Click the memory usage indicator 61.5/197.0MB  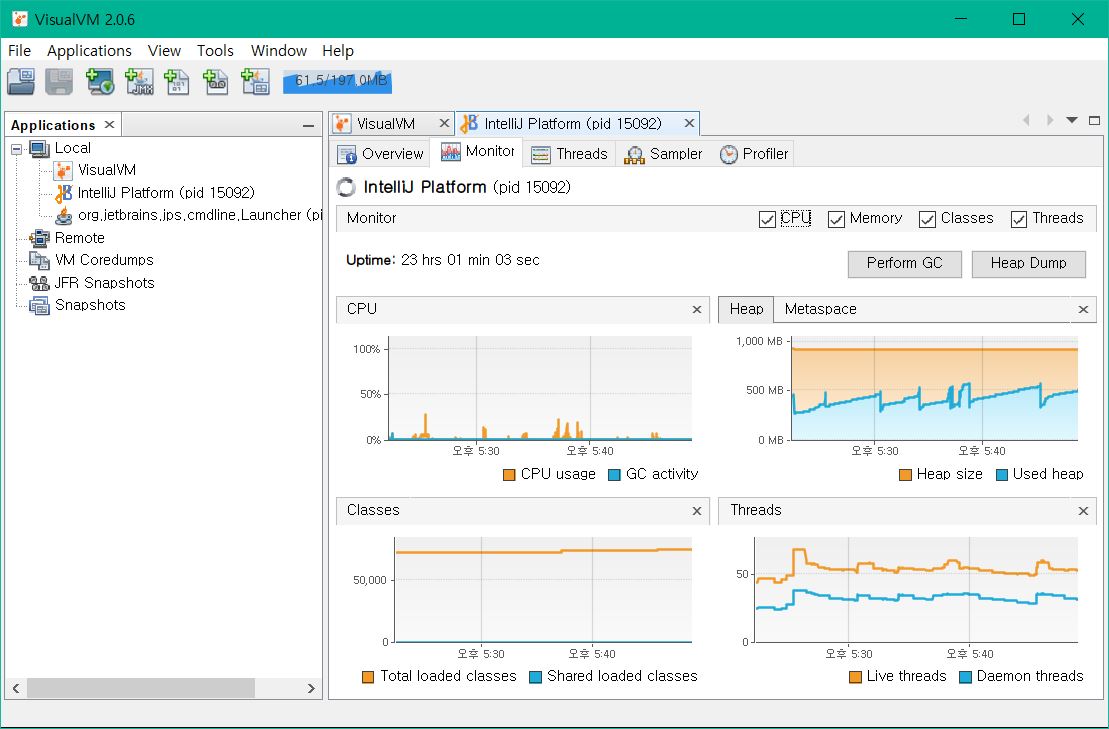tap(337, 81)
